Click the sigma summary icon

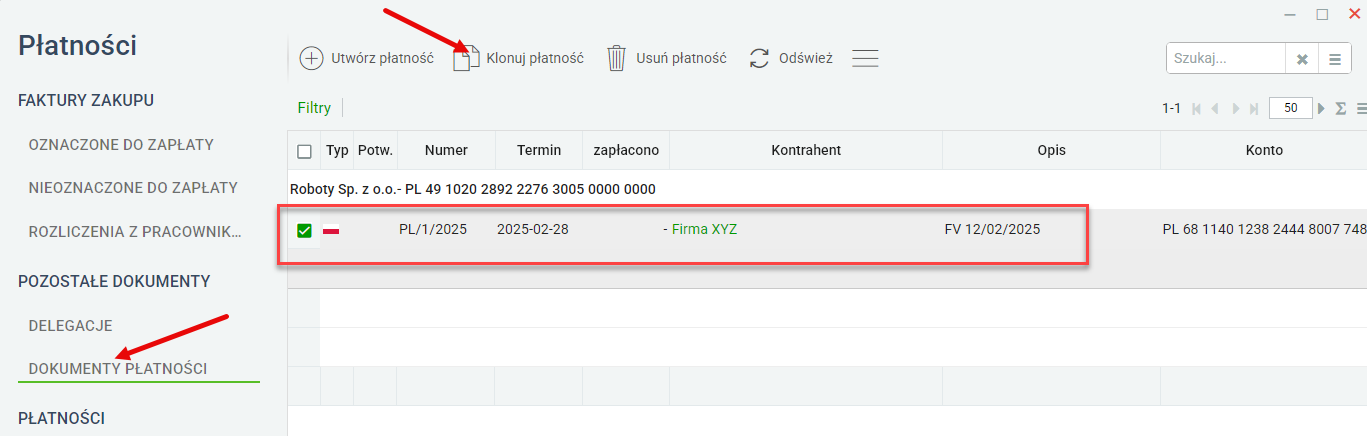click(1341, 108)
